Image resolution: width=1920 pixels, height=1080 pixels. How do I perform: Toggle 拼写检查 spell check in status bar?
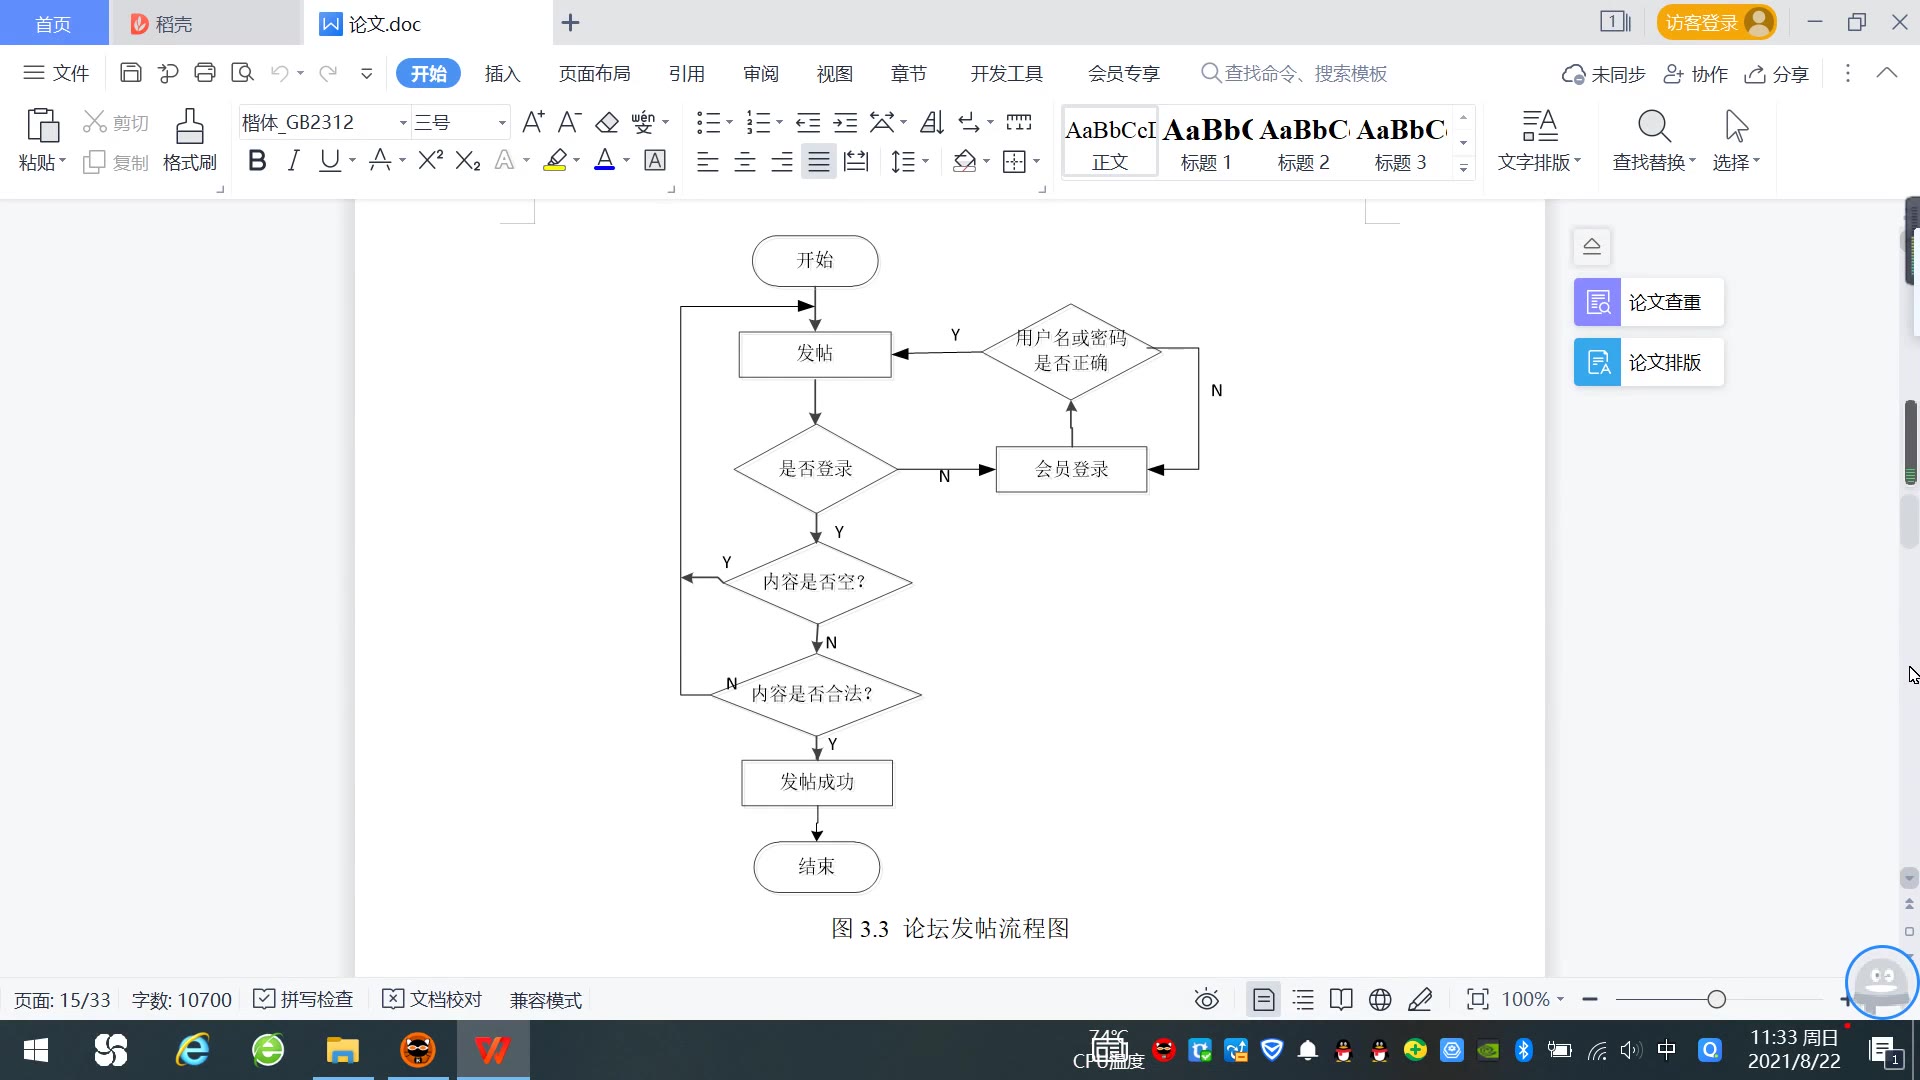304,999
